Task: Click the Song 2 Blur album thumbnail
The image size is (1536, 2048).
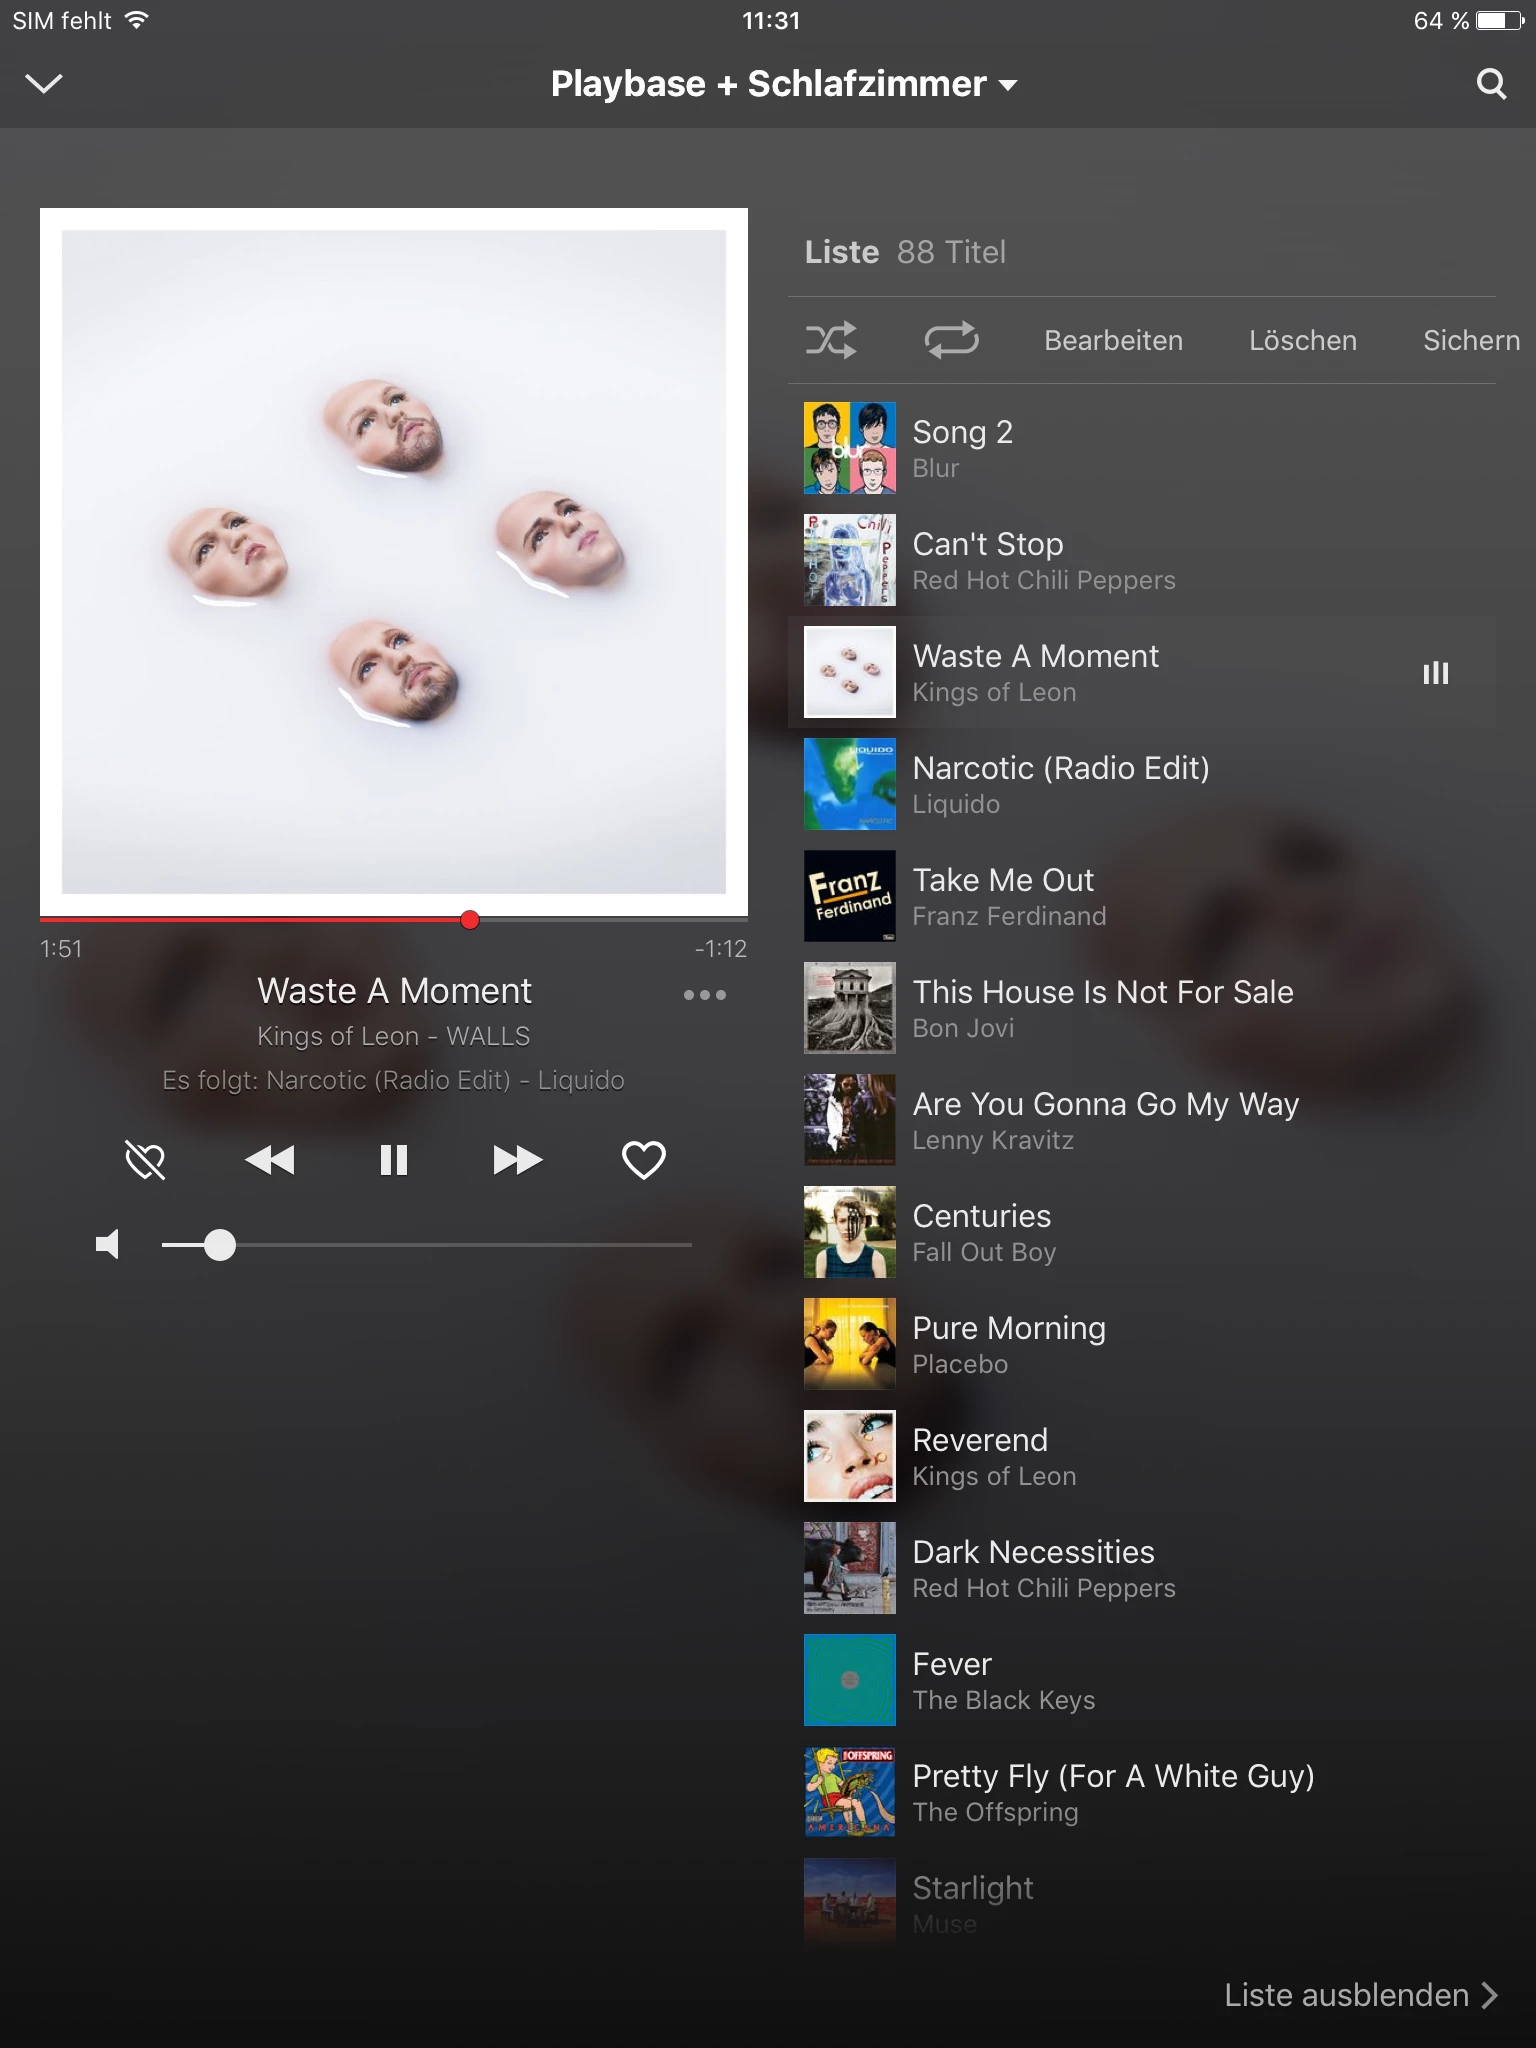Action: pos(850,448)
